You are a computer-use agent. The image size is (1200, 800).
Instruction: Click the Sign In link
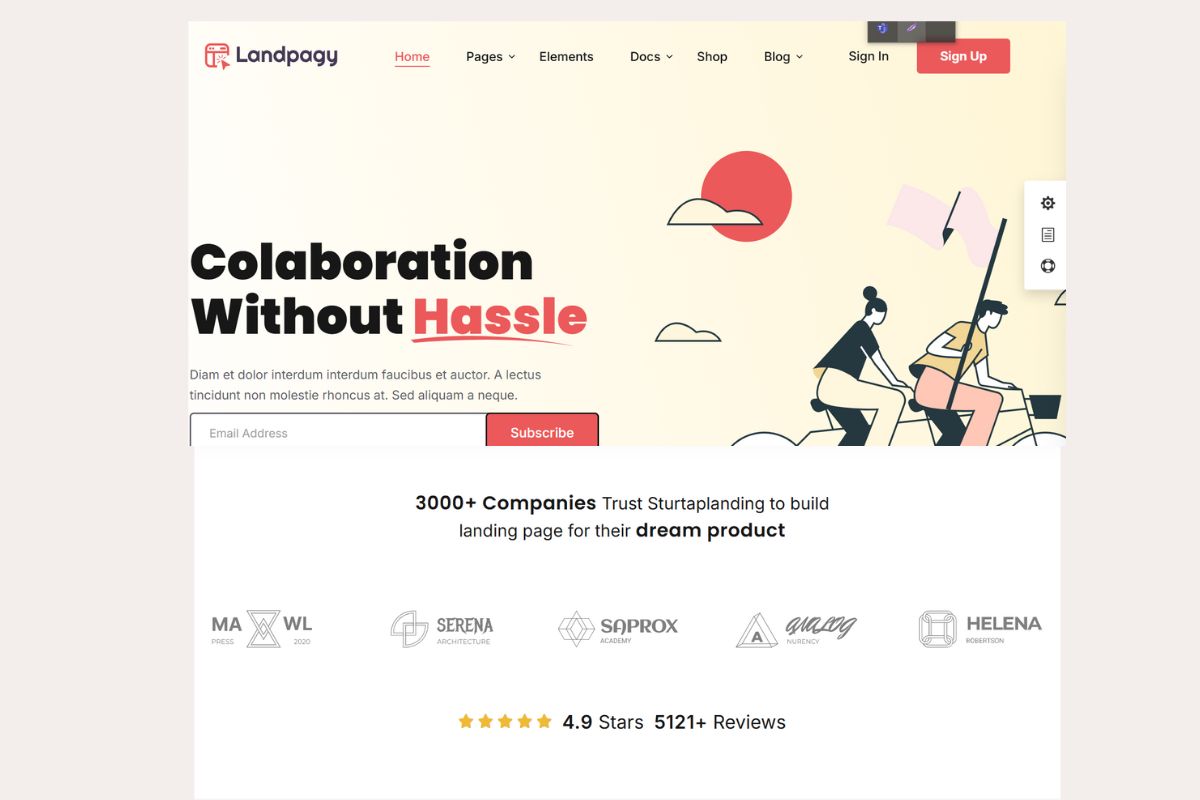click(868, 56)
